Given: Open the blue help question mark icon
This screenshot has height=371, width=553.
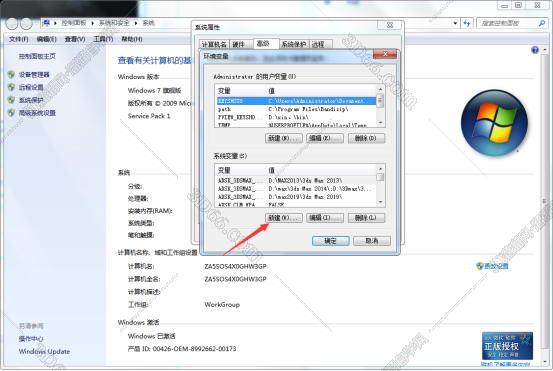Looking at the screenshot, I should point(535,50).
